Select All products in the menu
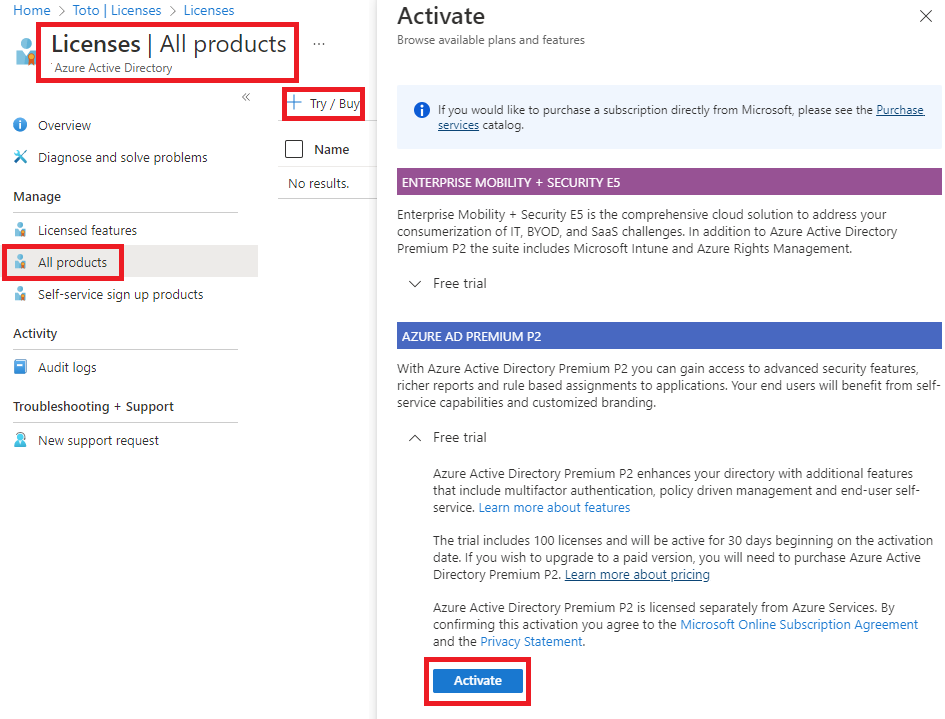The height and width of the screenshot is (719, 945). 72,262
